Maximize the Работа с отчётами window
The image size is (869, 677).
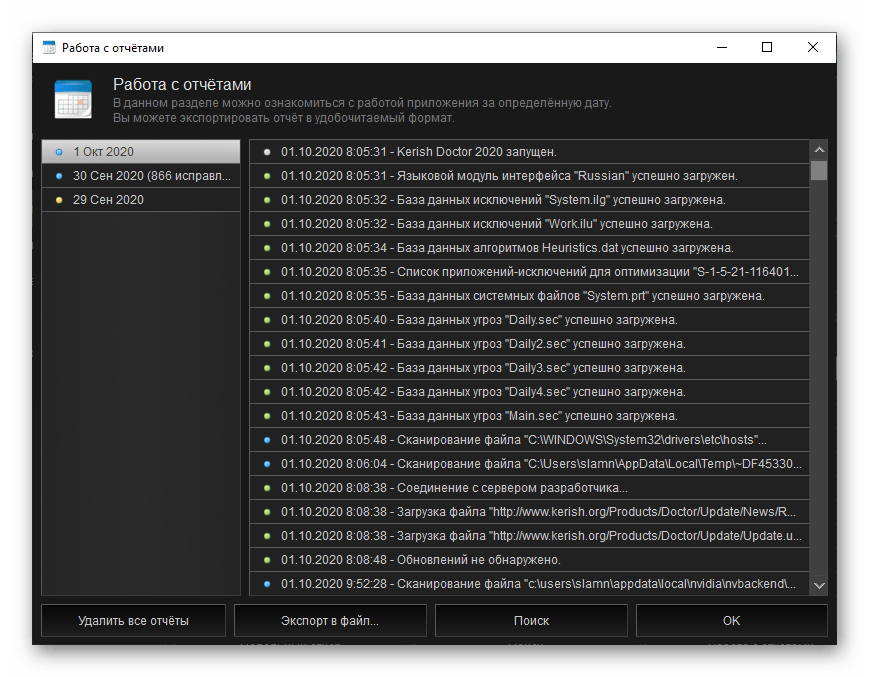point(767,48)
